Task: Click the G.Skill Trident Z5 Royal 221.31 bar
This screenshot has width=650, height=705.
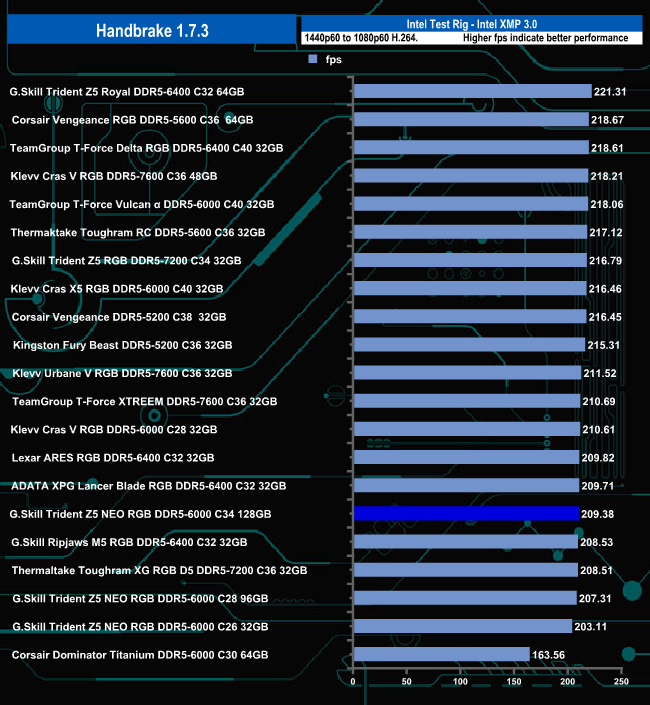Action: [x=472, y=91]
